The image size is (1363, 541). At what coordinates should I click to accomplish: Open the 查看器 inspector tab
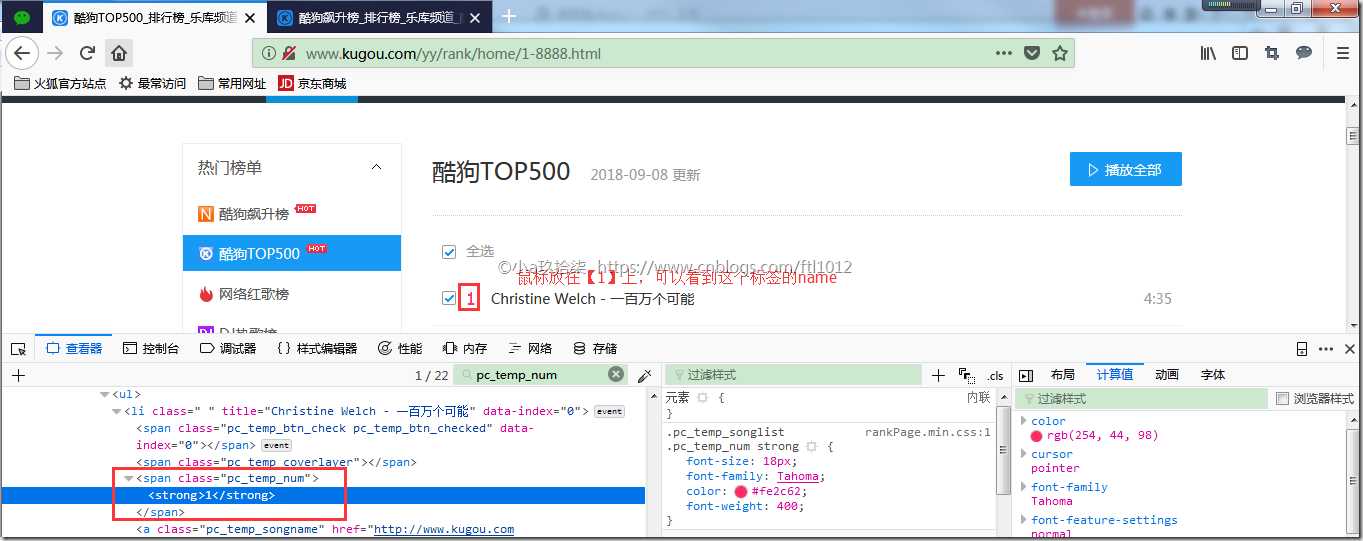74,348
